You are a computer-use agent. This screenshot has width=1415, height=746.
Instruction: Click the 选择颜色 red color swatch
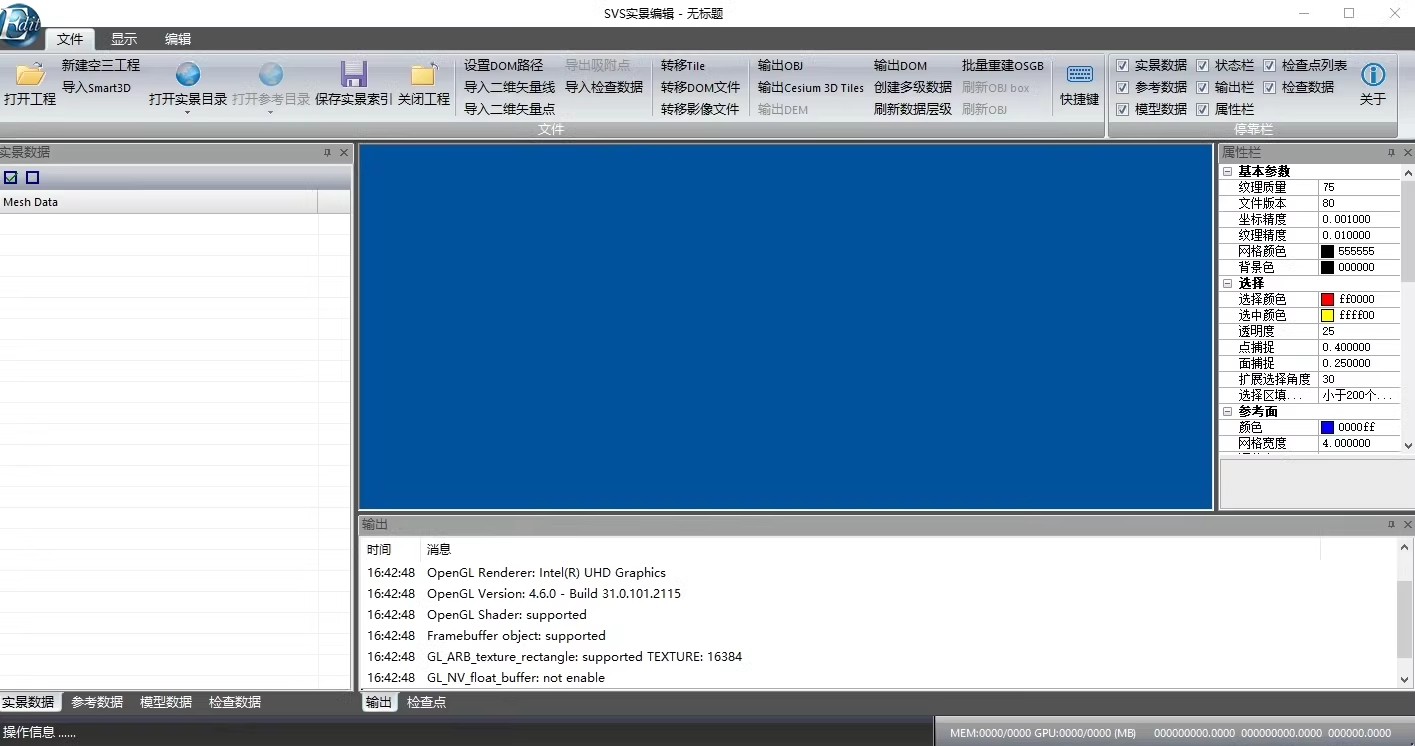[1327, 299]
